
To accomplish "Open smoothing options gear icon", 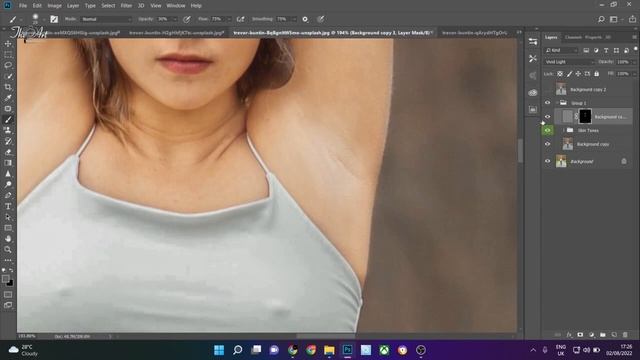I will tap(305, 19).
